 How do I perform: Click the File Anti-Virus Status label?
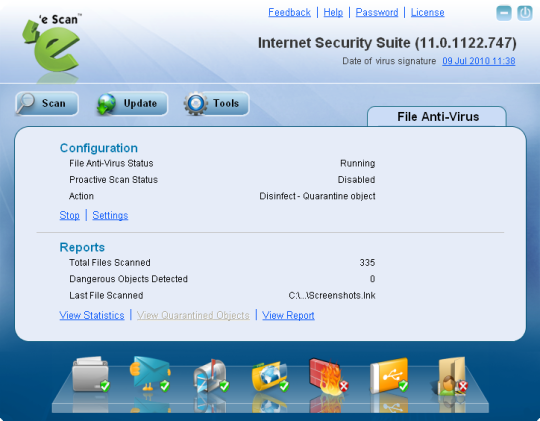point(111,163)
